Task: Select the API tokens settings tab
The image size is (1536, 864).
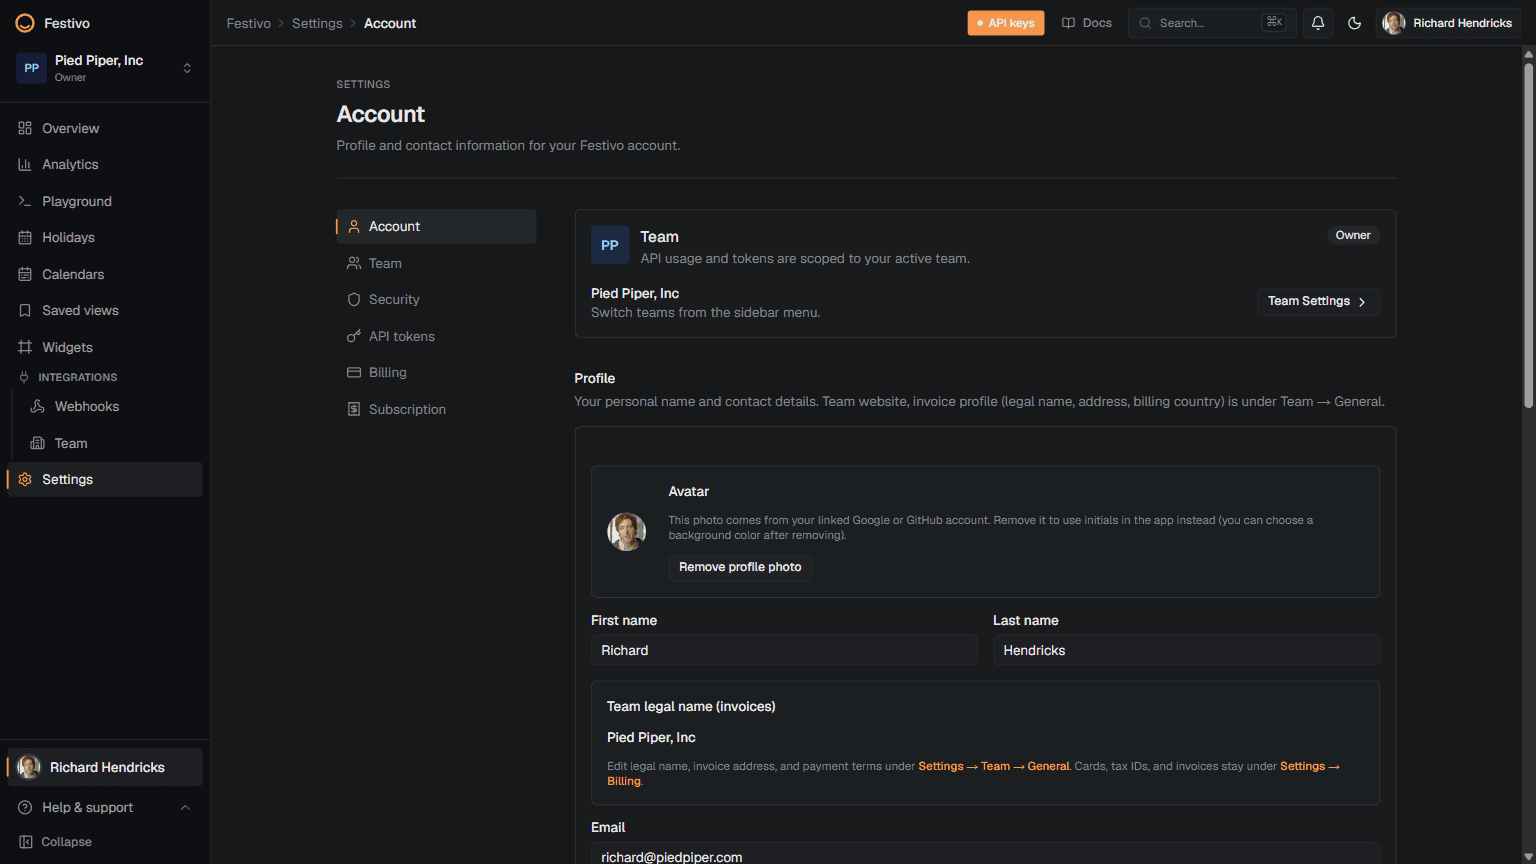Action: click(436, 336)
